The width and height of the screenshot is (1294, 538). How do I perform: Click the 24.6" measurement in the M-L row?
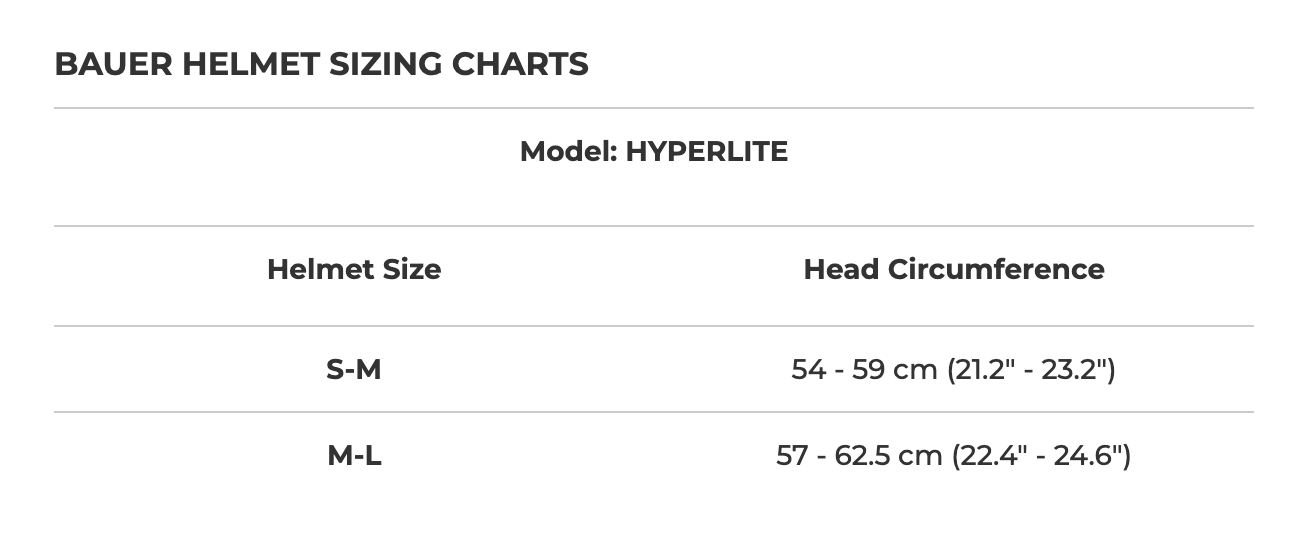(x=1088, y=456)
